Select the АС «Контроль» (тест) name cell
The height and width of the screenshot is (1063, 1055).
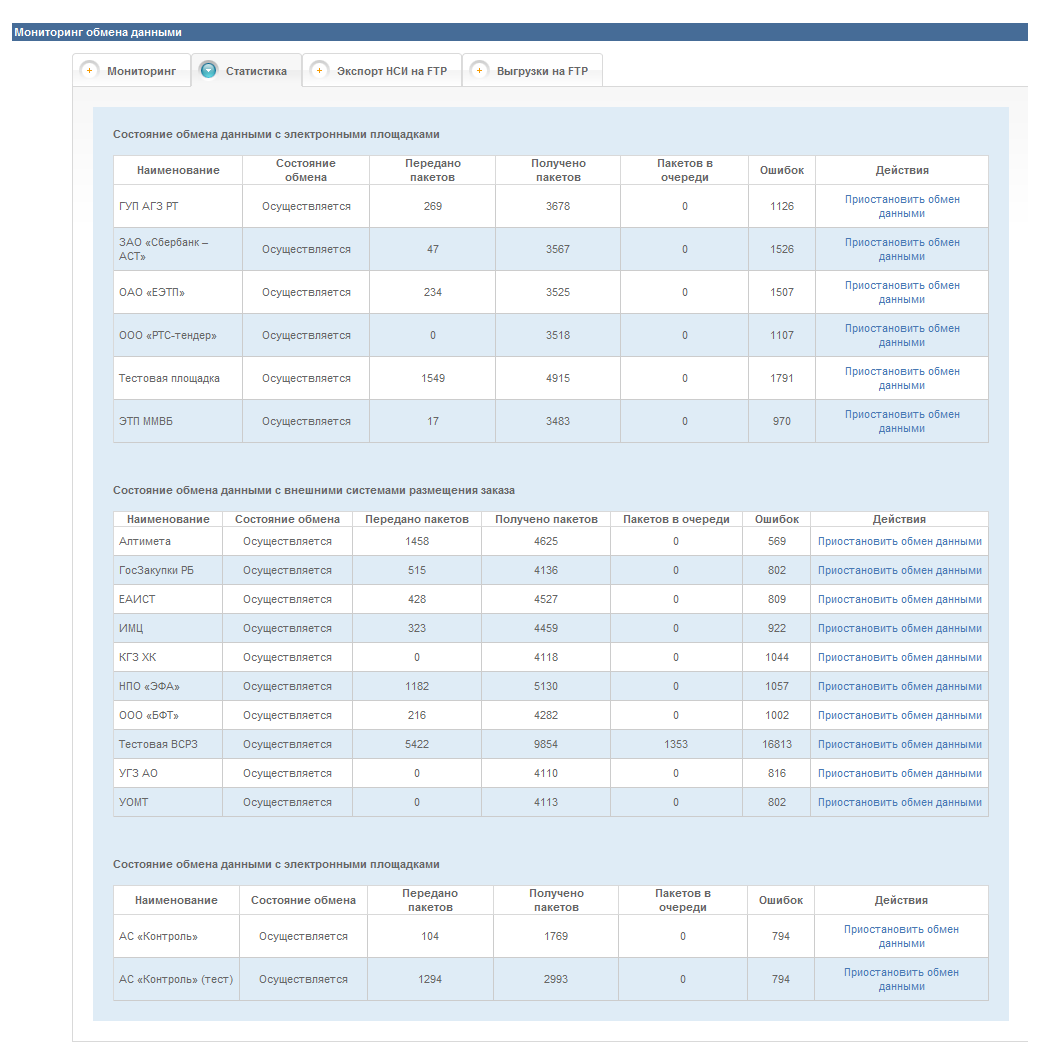[176, 980]
